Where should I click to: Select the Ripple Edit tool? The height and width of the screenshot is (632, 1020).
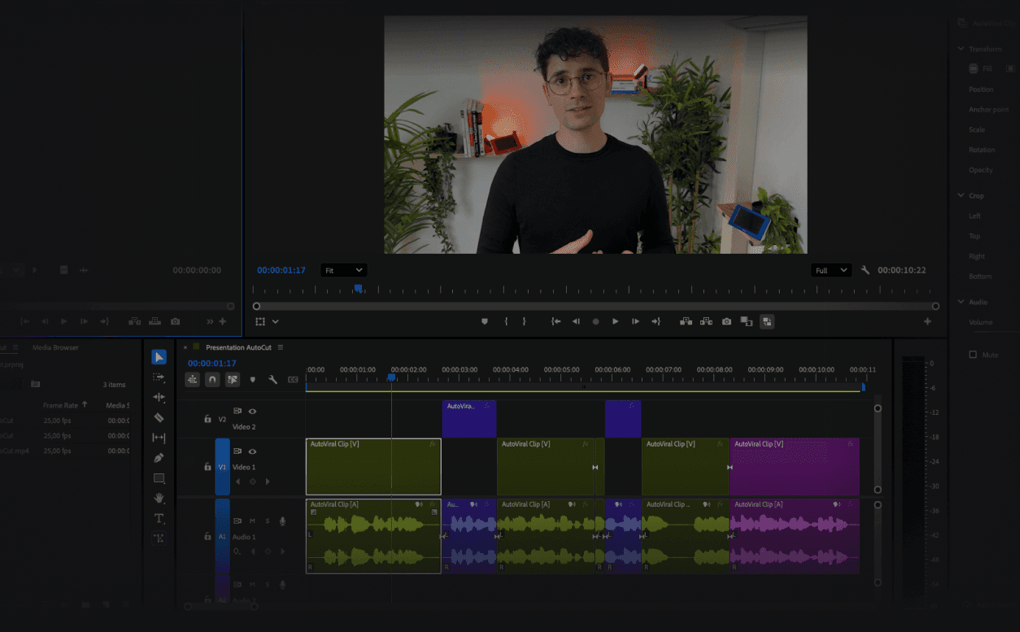(159, 397)
